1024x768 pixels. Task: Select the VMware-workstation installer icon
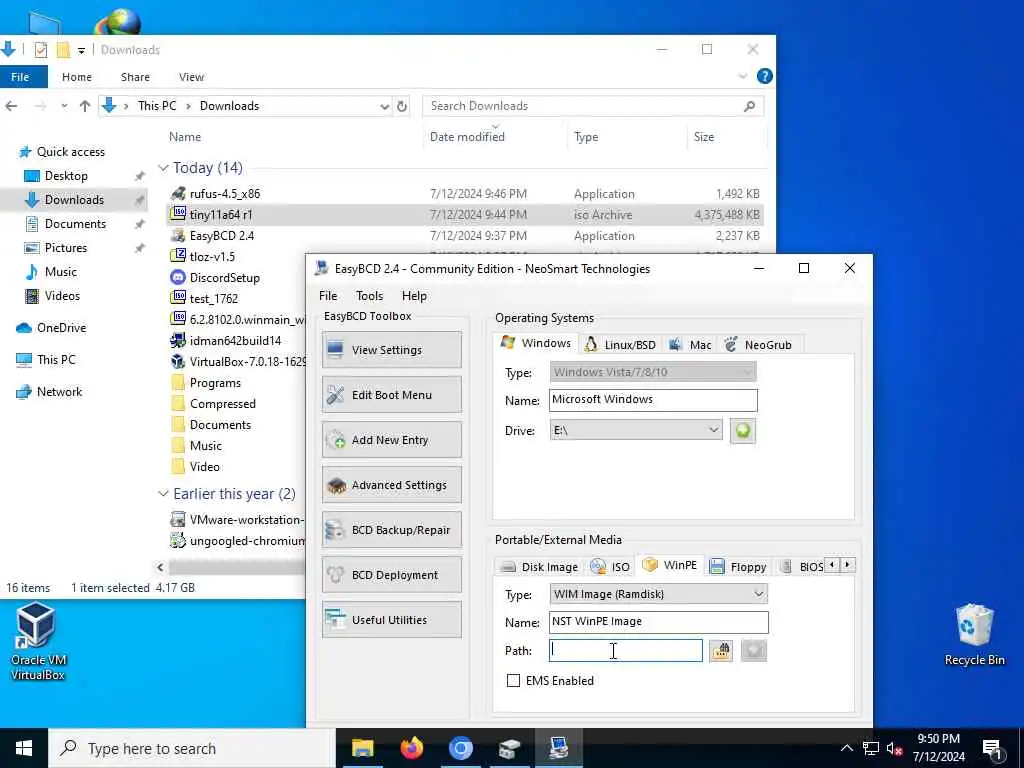click(x=178, y=520)
